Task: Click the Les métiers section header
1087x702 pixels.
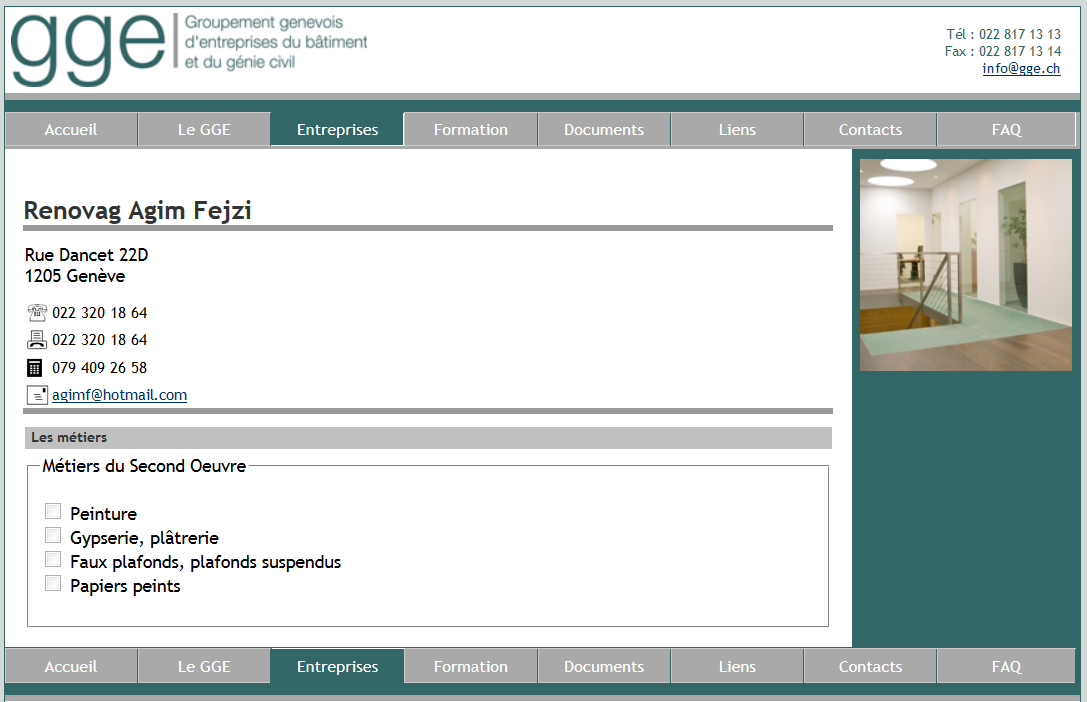Action: (428, 438)
